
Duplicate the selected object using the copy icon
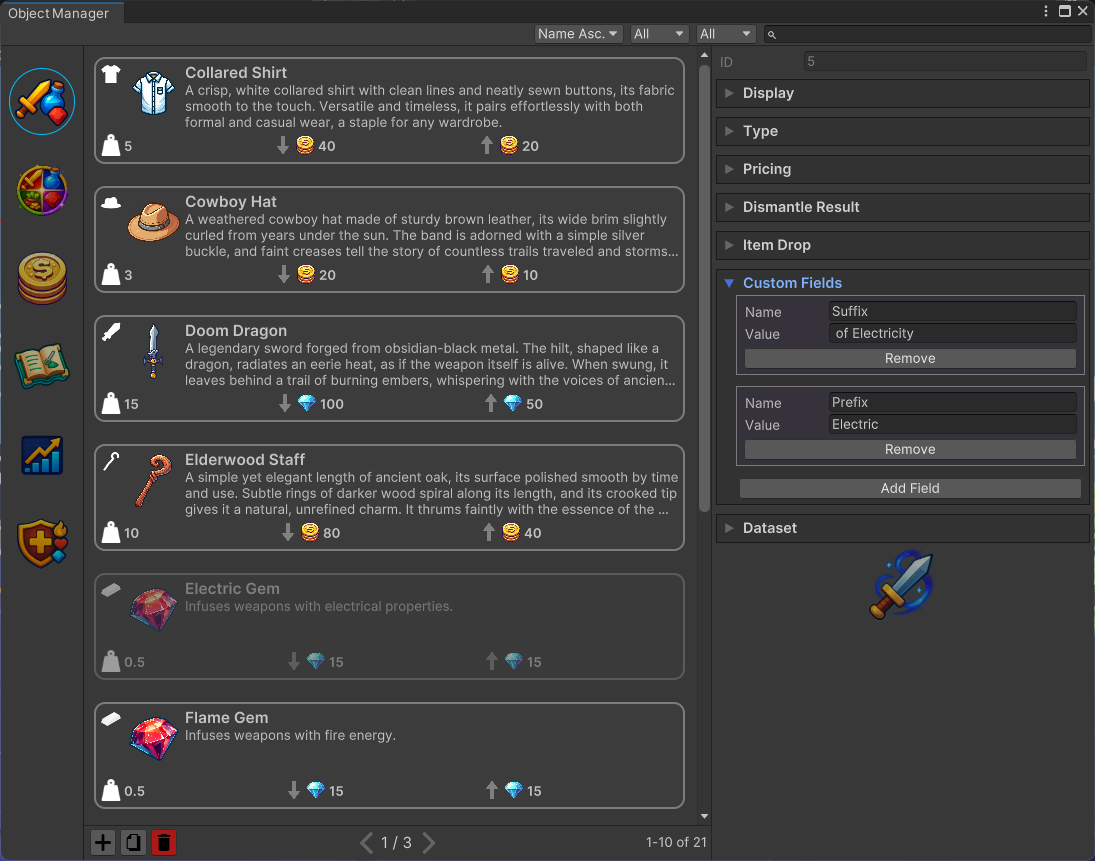[x=133, y=843]
